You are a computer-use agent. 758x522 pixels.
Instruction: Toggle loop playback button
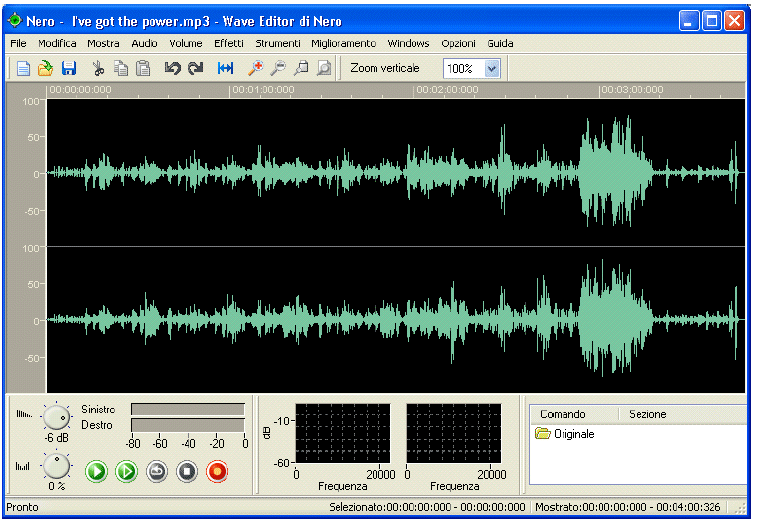tap(157, 471)
